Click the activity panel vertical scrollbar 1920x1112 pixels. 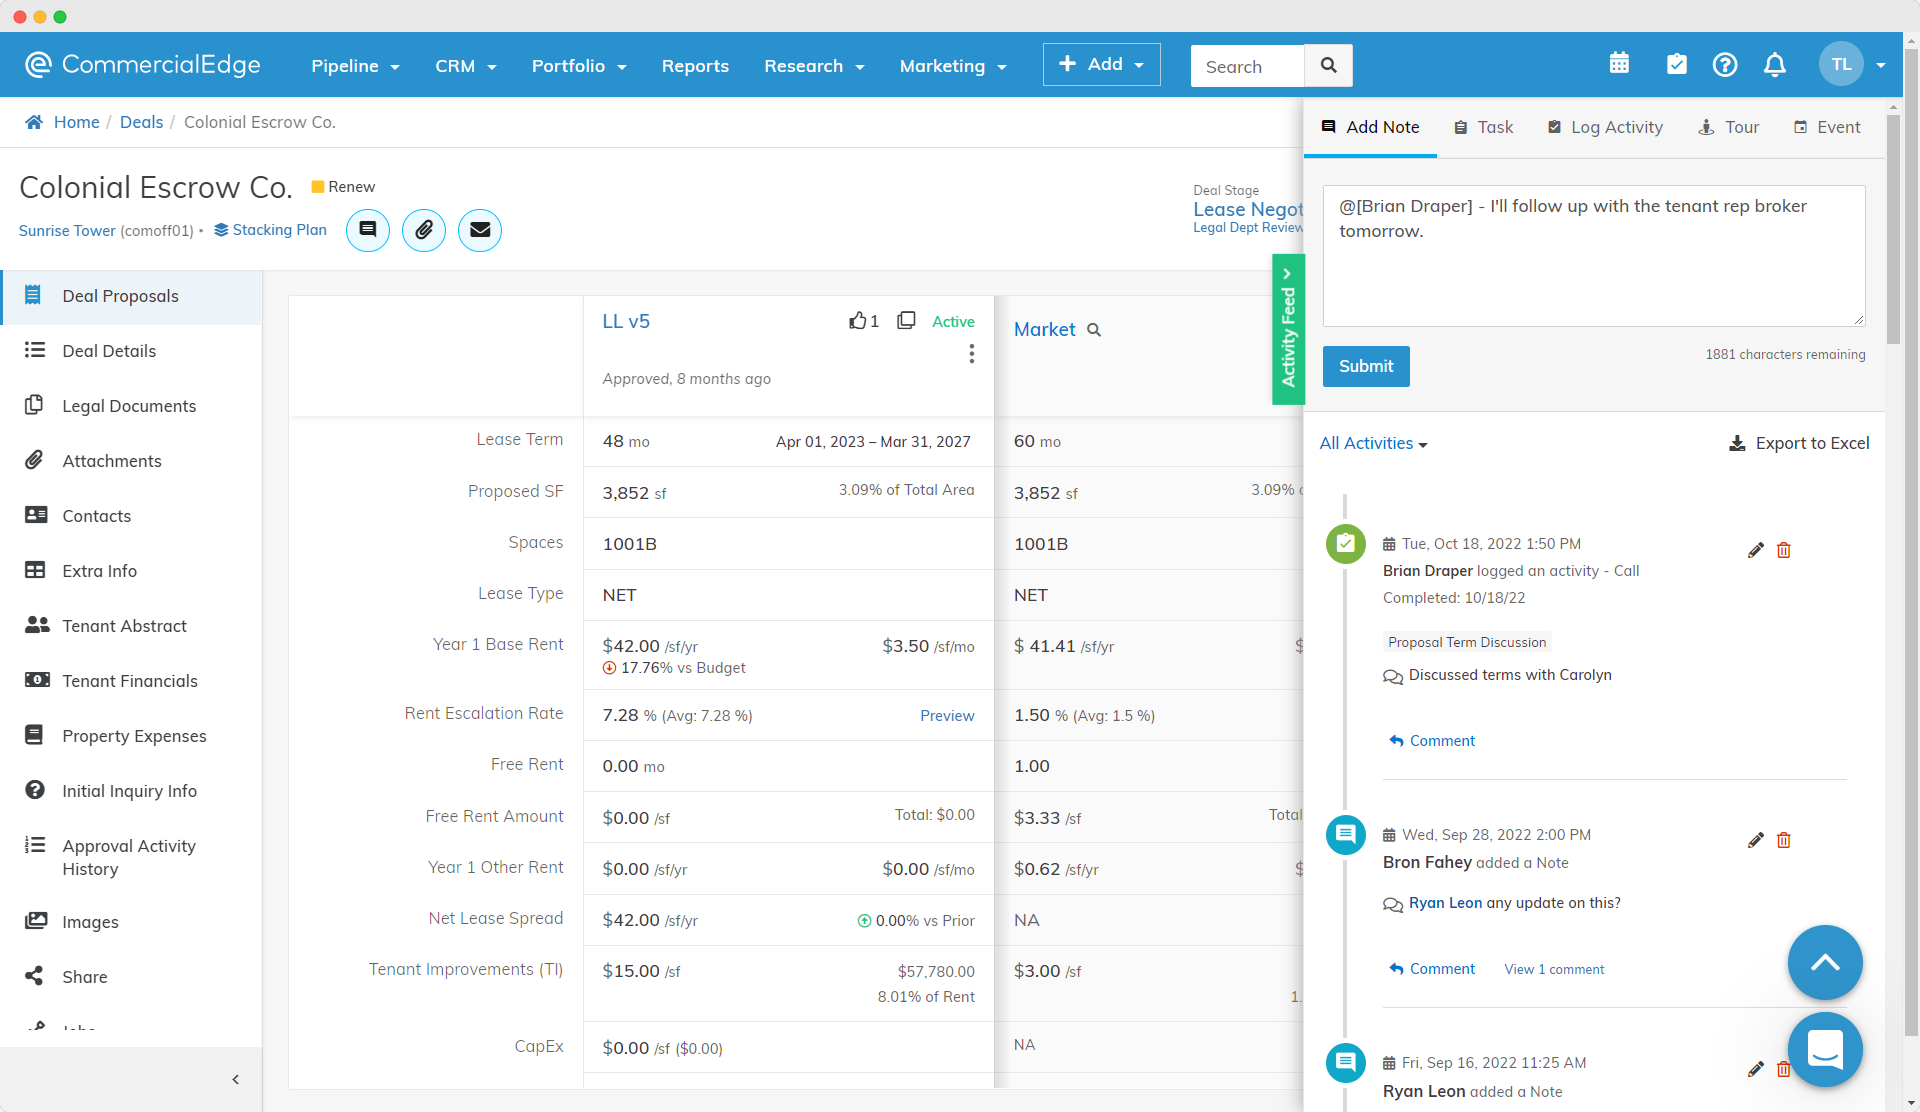pos(1893,229)
